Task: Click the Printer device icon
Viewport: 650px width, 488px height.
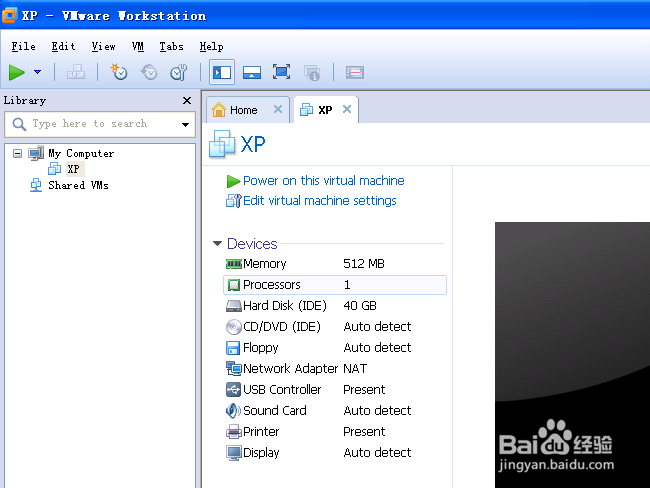Action: [x=234, y=432]
